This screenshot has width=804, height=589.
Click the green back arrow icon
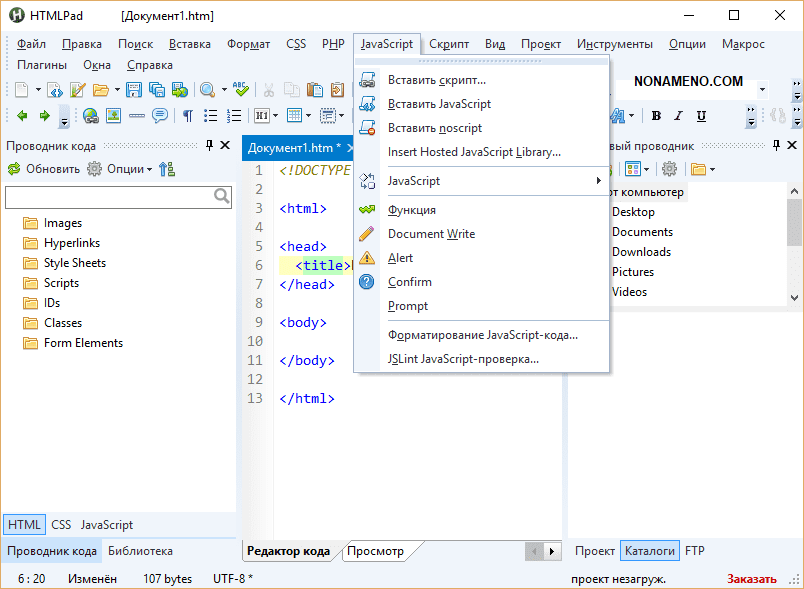tap(22, 116)
